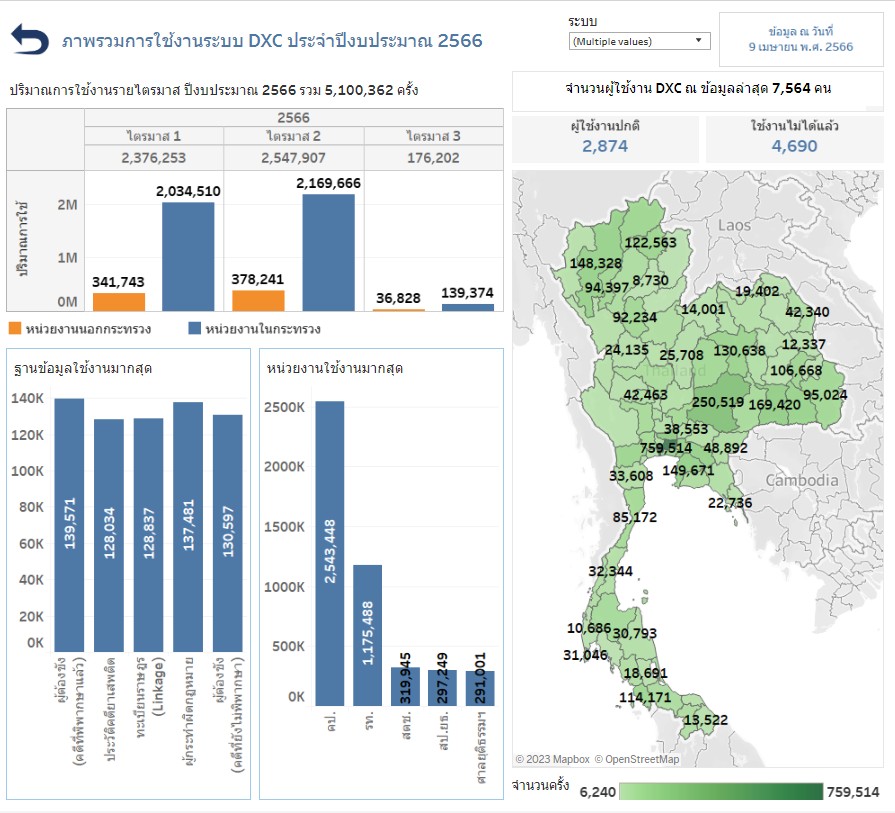Select the agency bar showing 297,249
The width and height of the screenshot is (895, 813).
pyautogui.click(x=442, y=688)
